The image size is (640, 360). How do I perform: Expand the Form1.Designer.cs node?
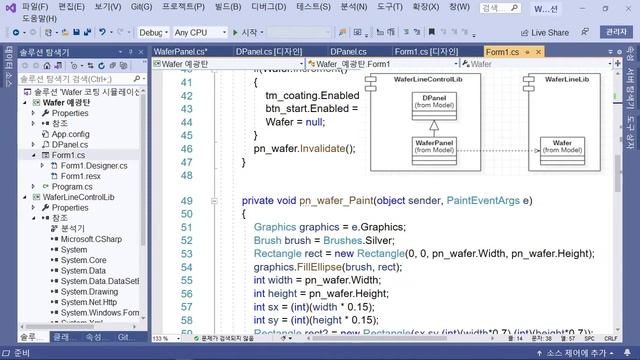(x=42, y=166)
